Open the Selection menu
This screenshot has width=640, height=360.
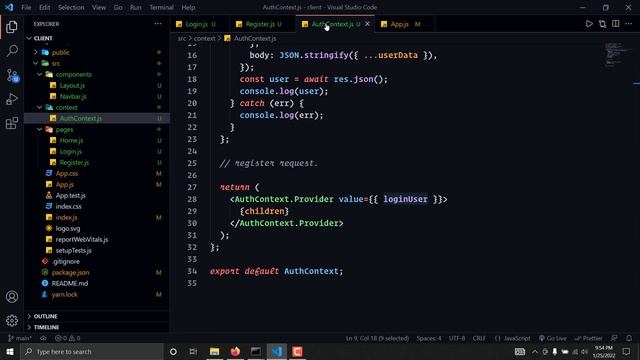(x=71, y=7)
